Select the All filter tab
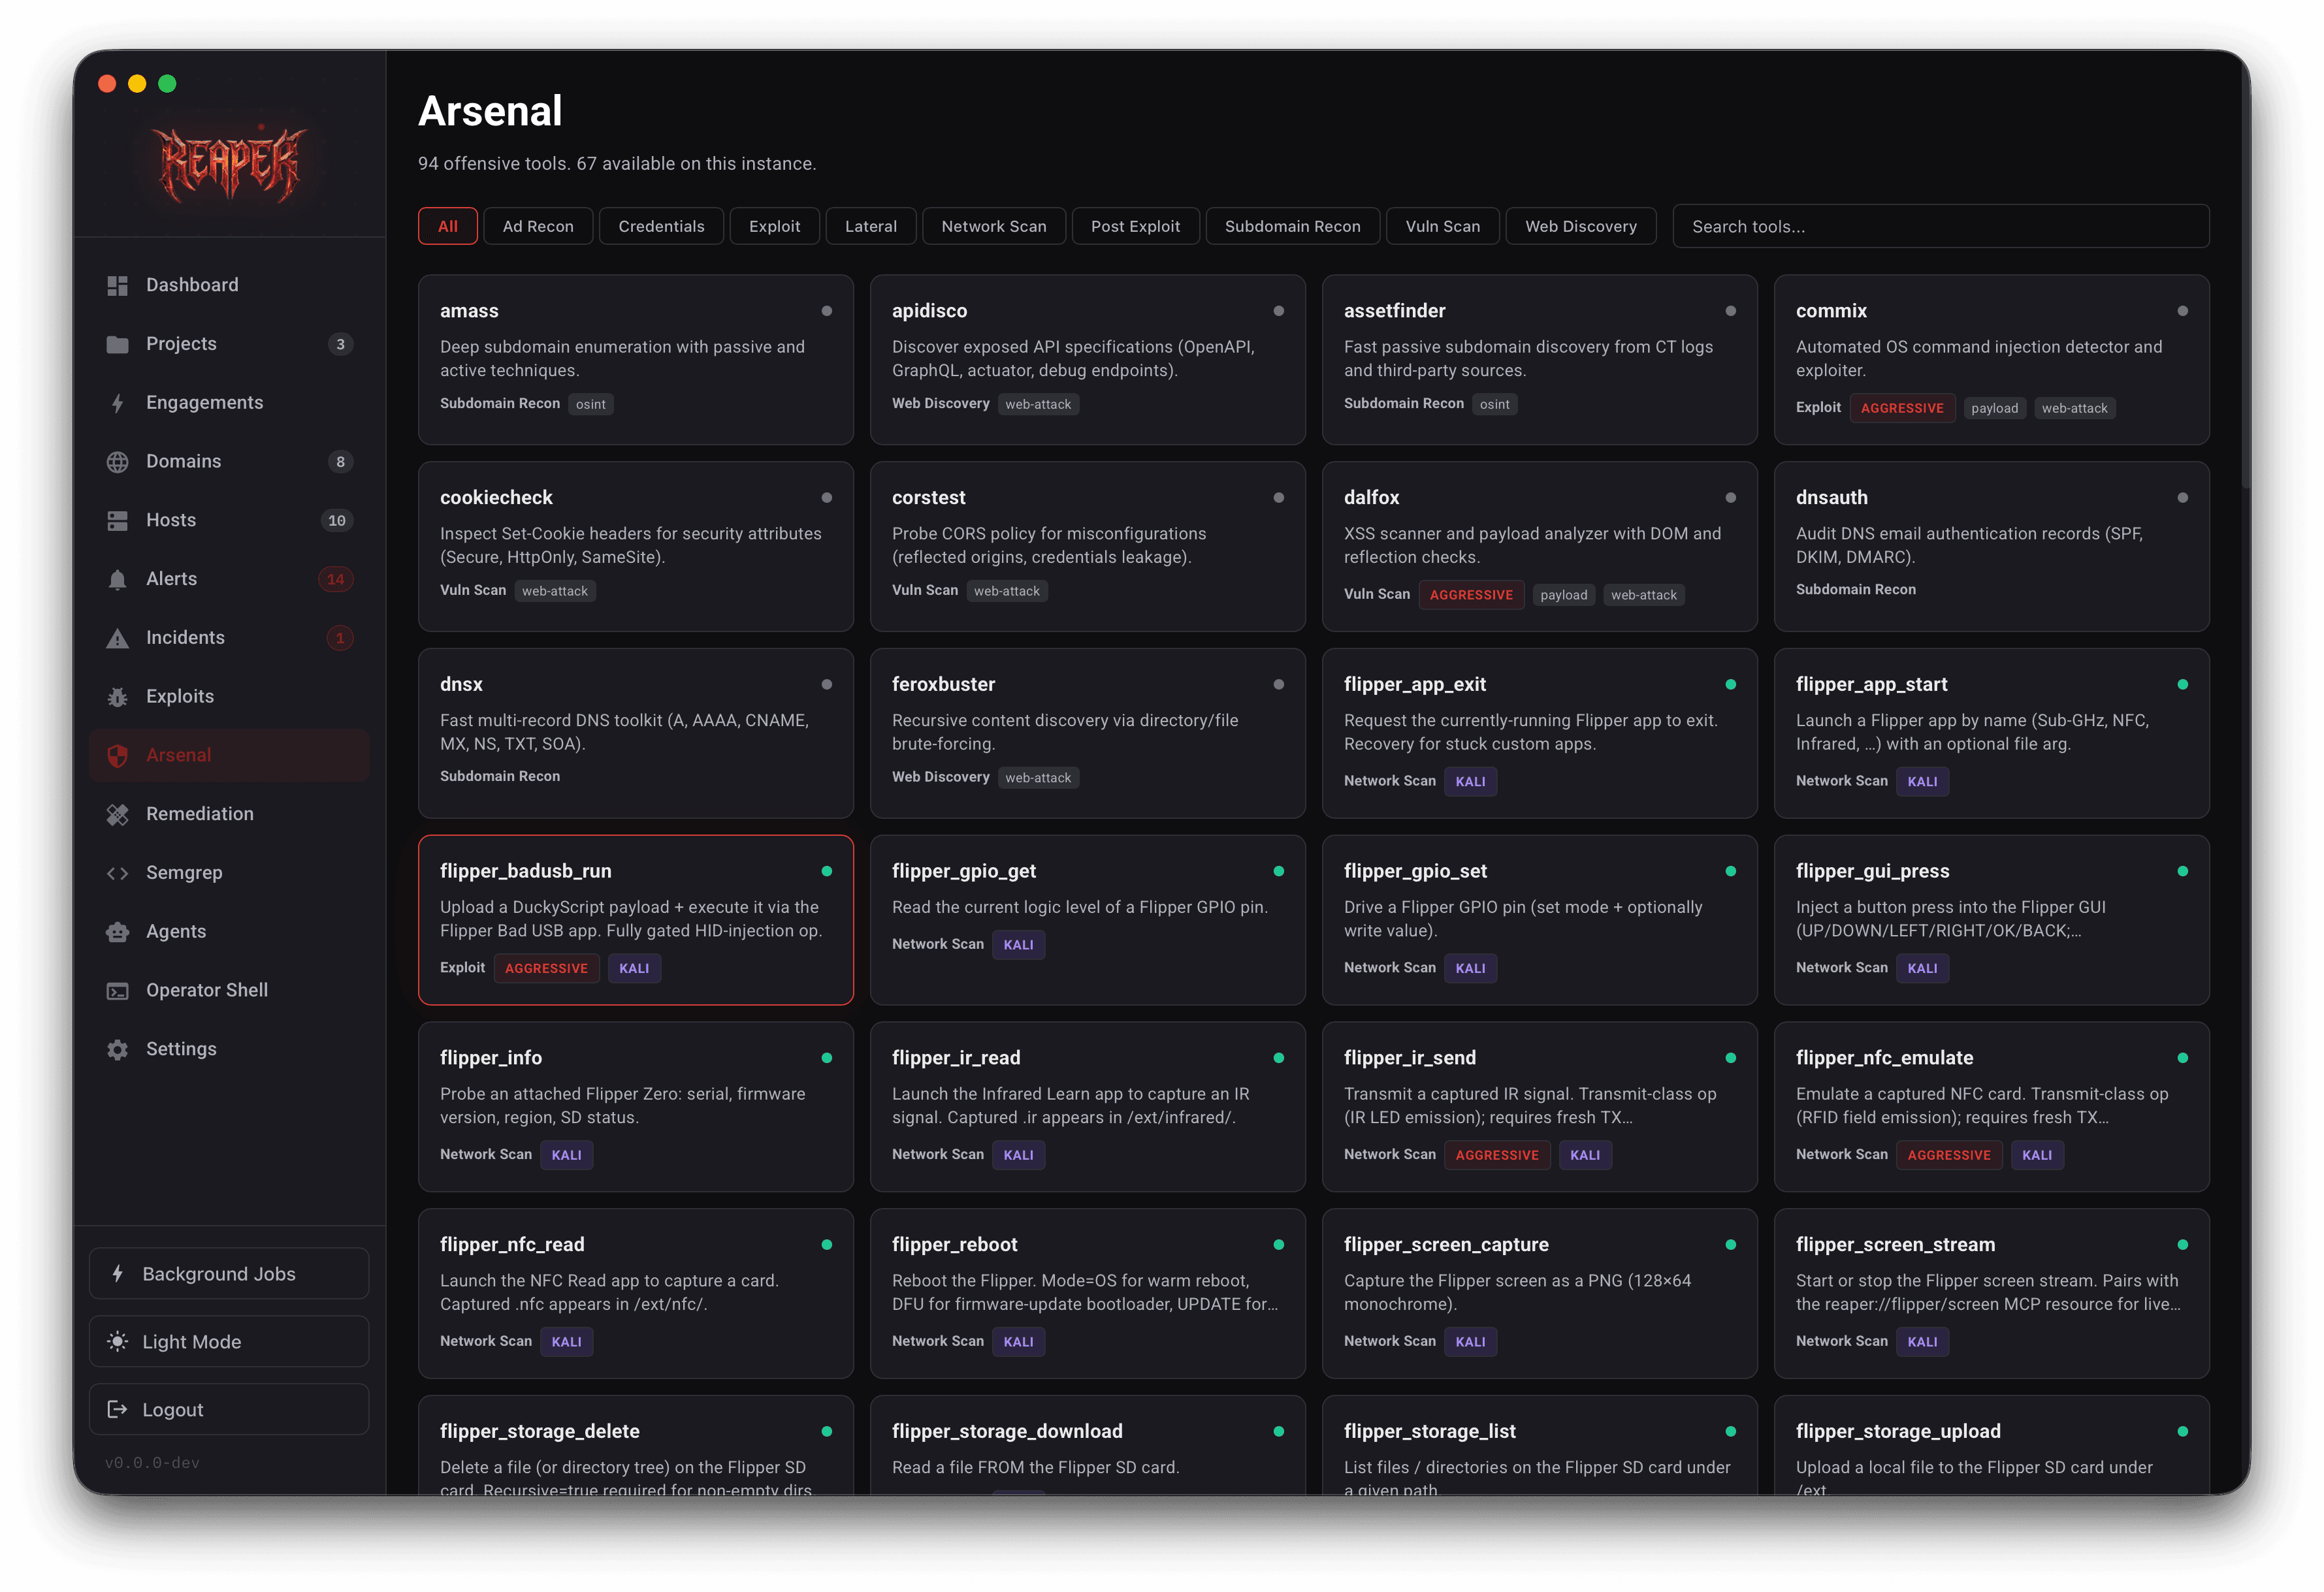 [447, 226]
